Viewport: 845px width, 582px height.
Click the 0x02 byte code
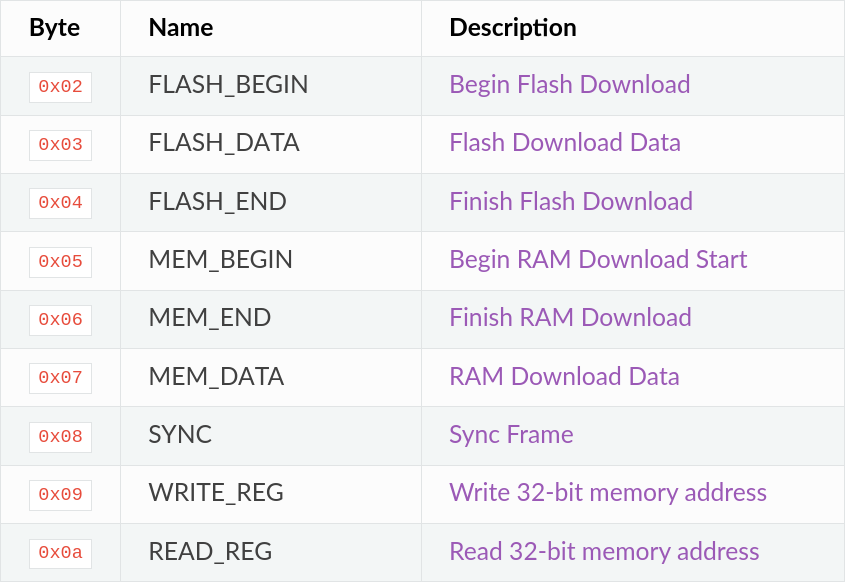click(60, 87)
